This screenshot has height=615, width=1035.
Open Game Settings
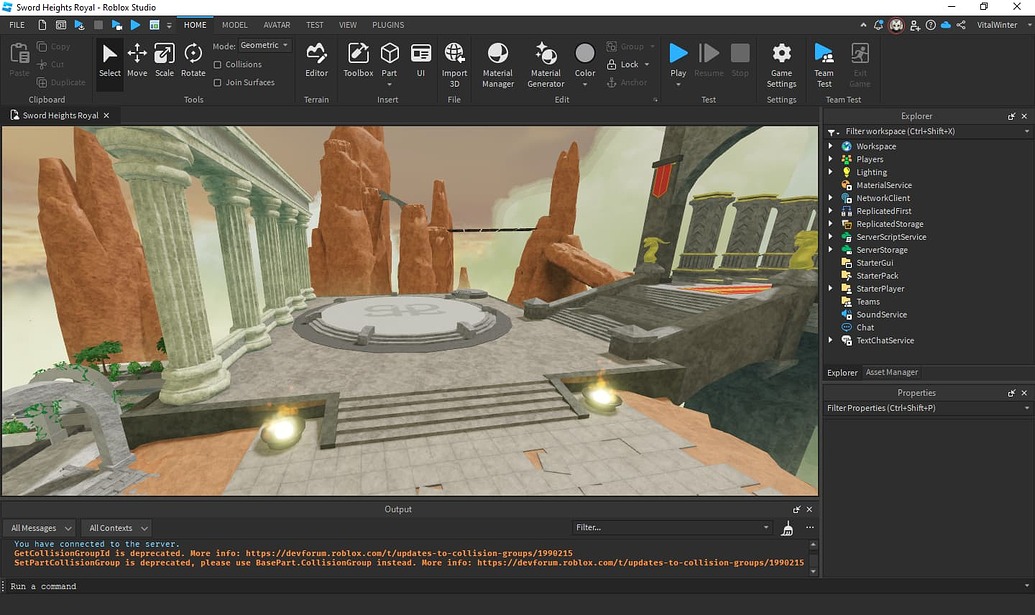(x=781, y=60)
